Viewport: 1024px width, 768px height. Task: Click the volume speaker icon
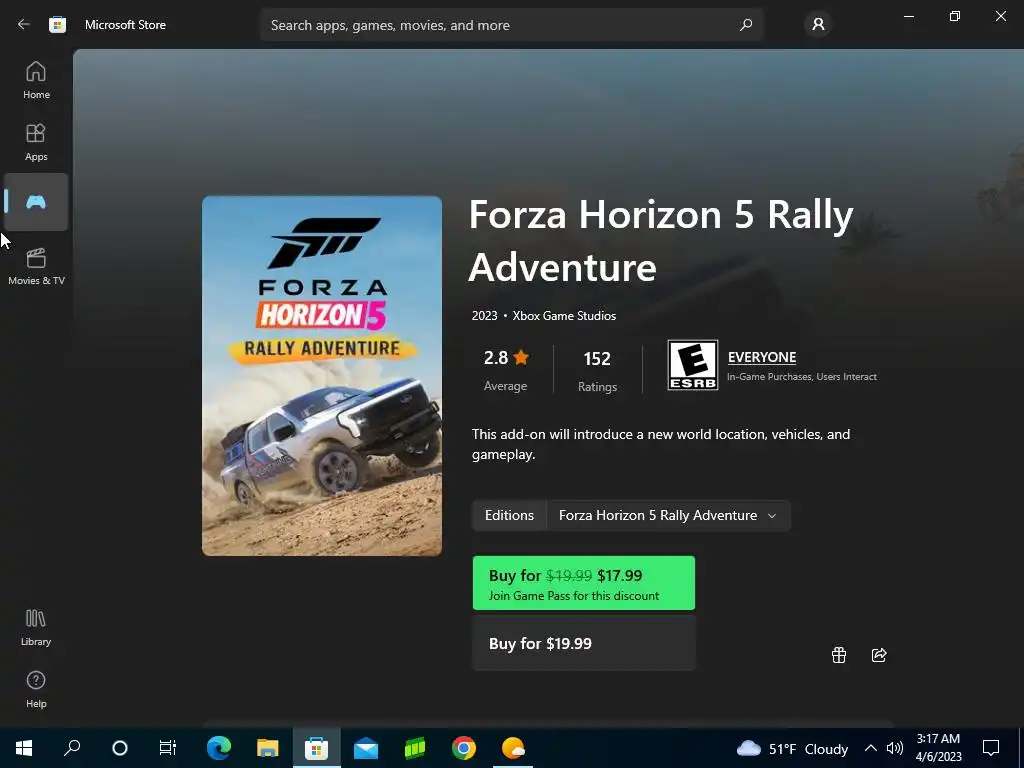(x=895, y=748)
